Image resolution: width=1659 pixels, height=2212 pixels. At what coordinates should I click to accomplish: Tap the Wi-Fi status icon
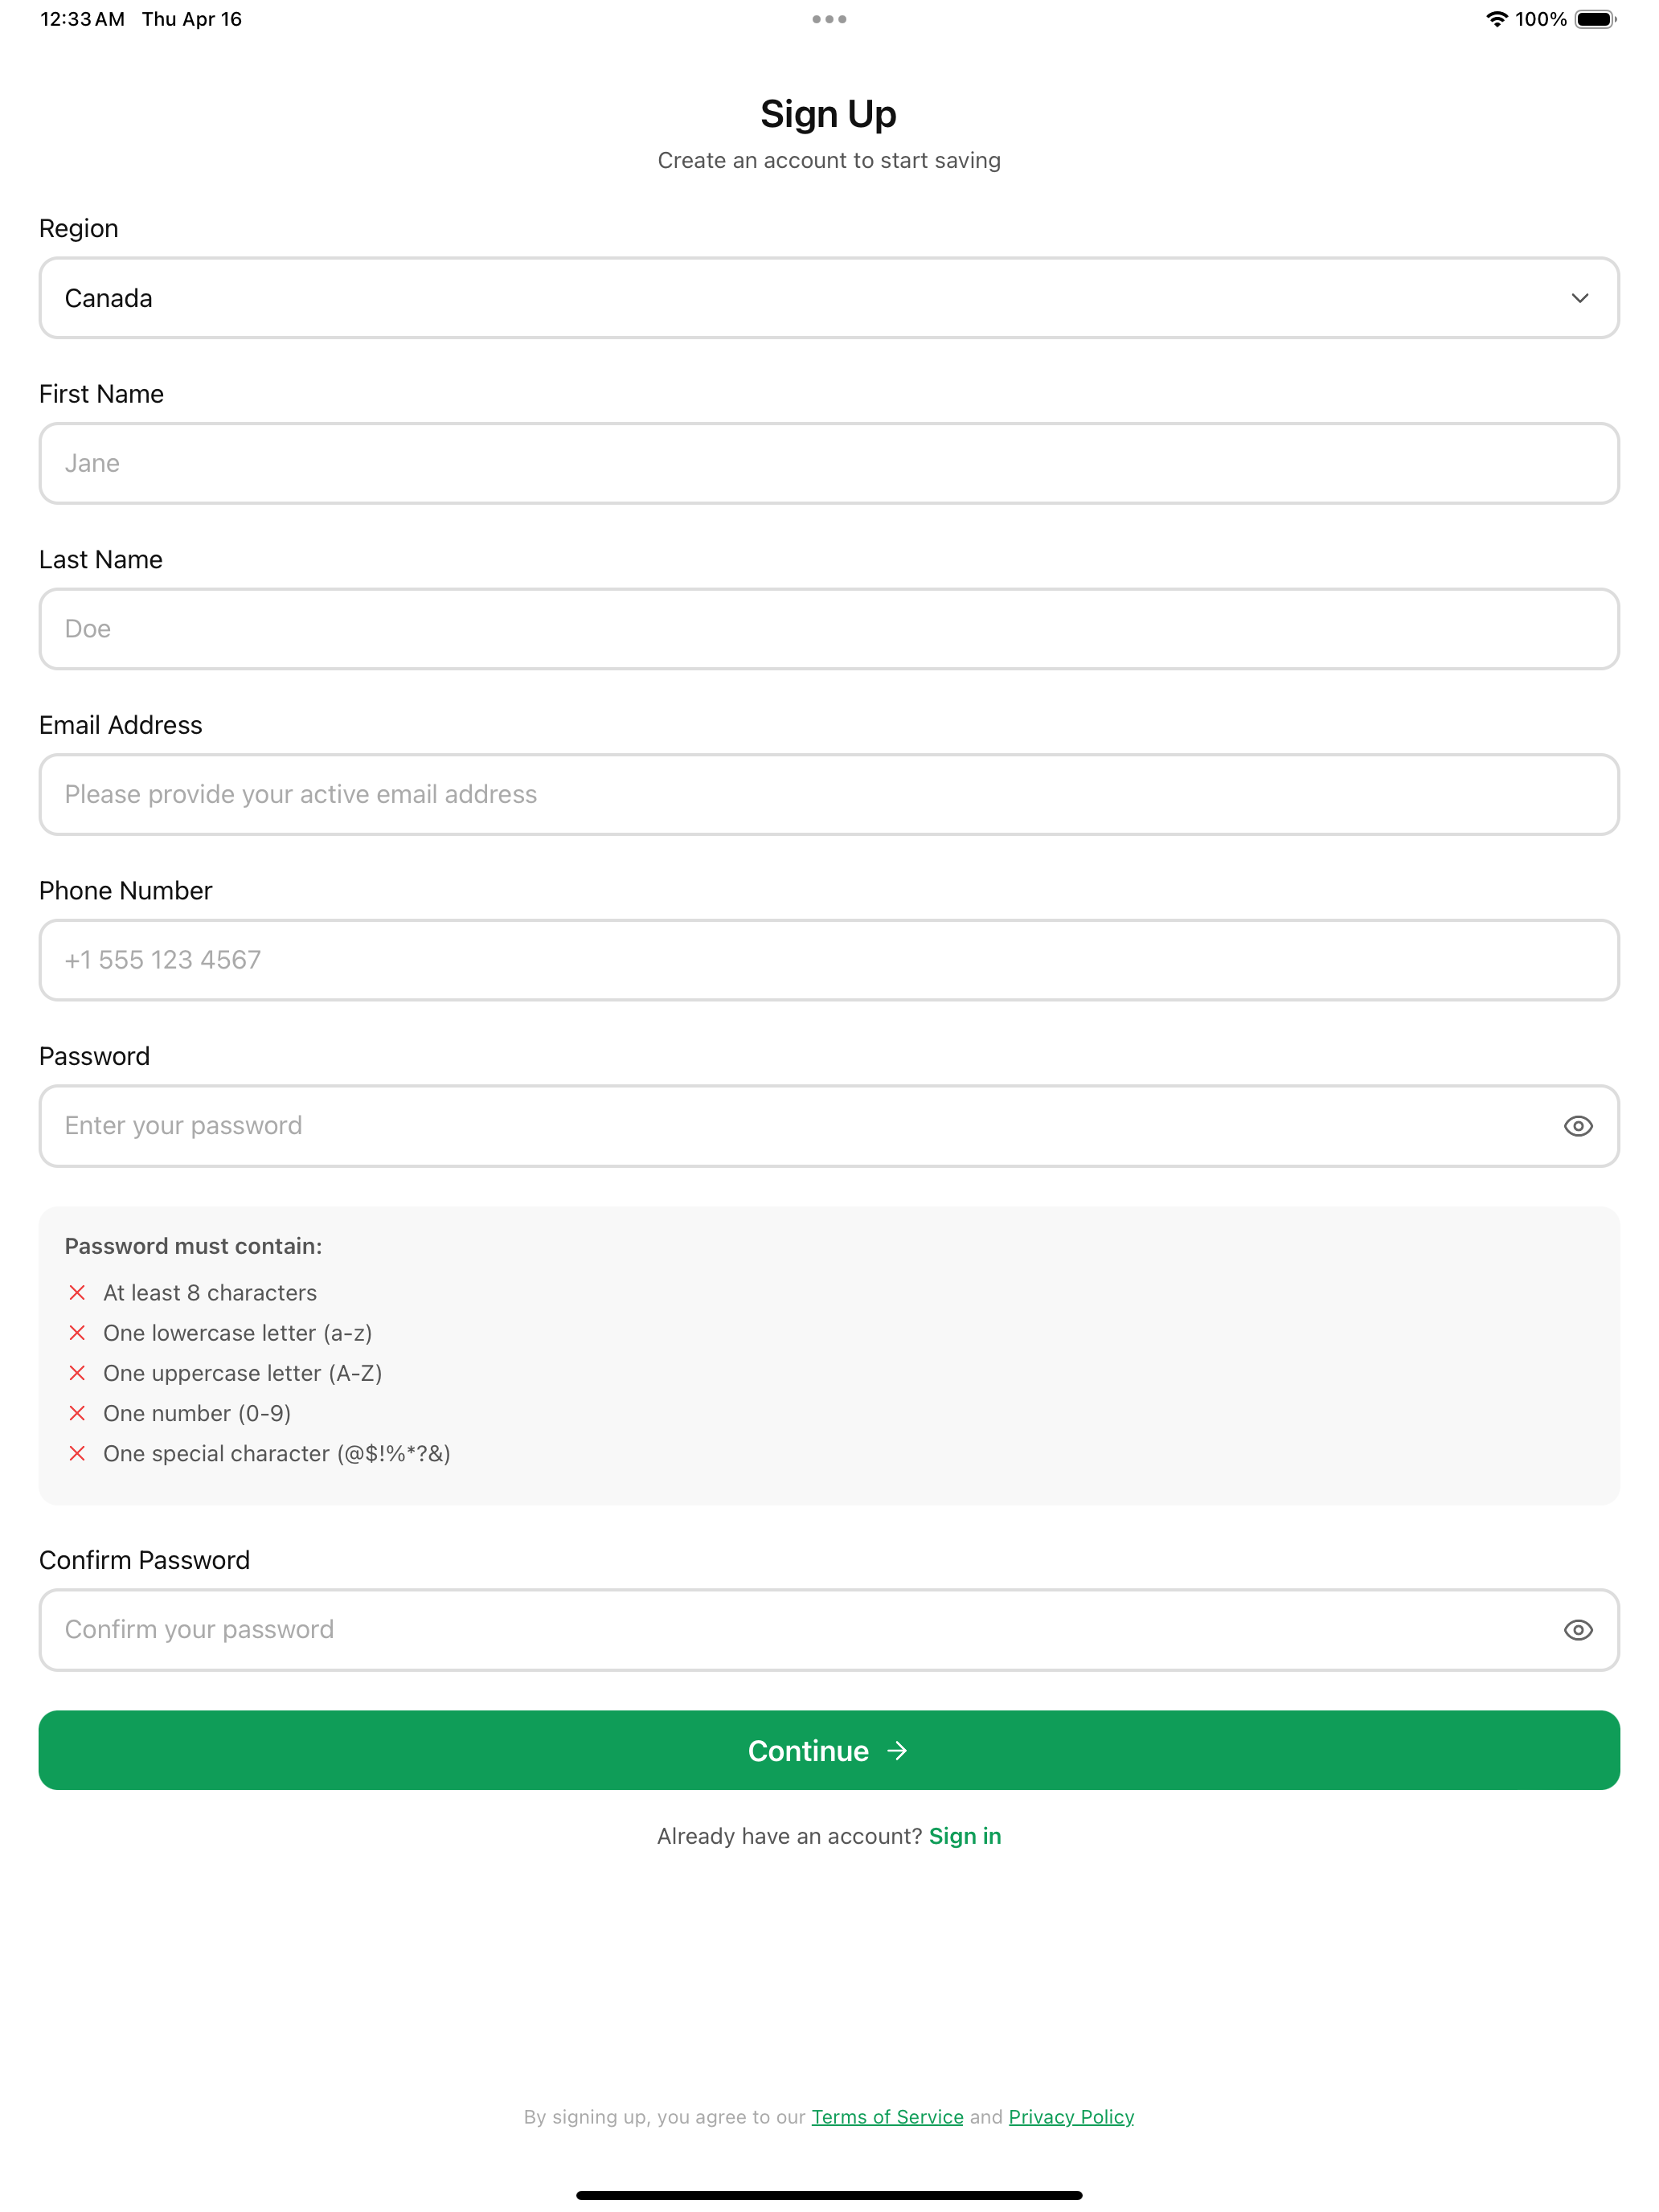pyautogui.click(x=1496, y=19)
